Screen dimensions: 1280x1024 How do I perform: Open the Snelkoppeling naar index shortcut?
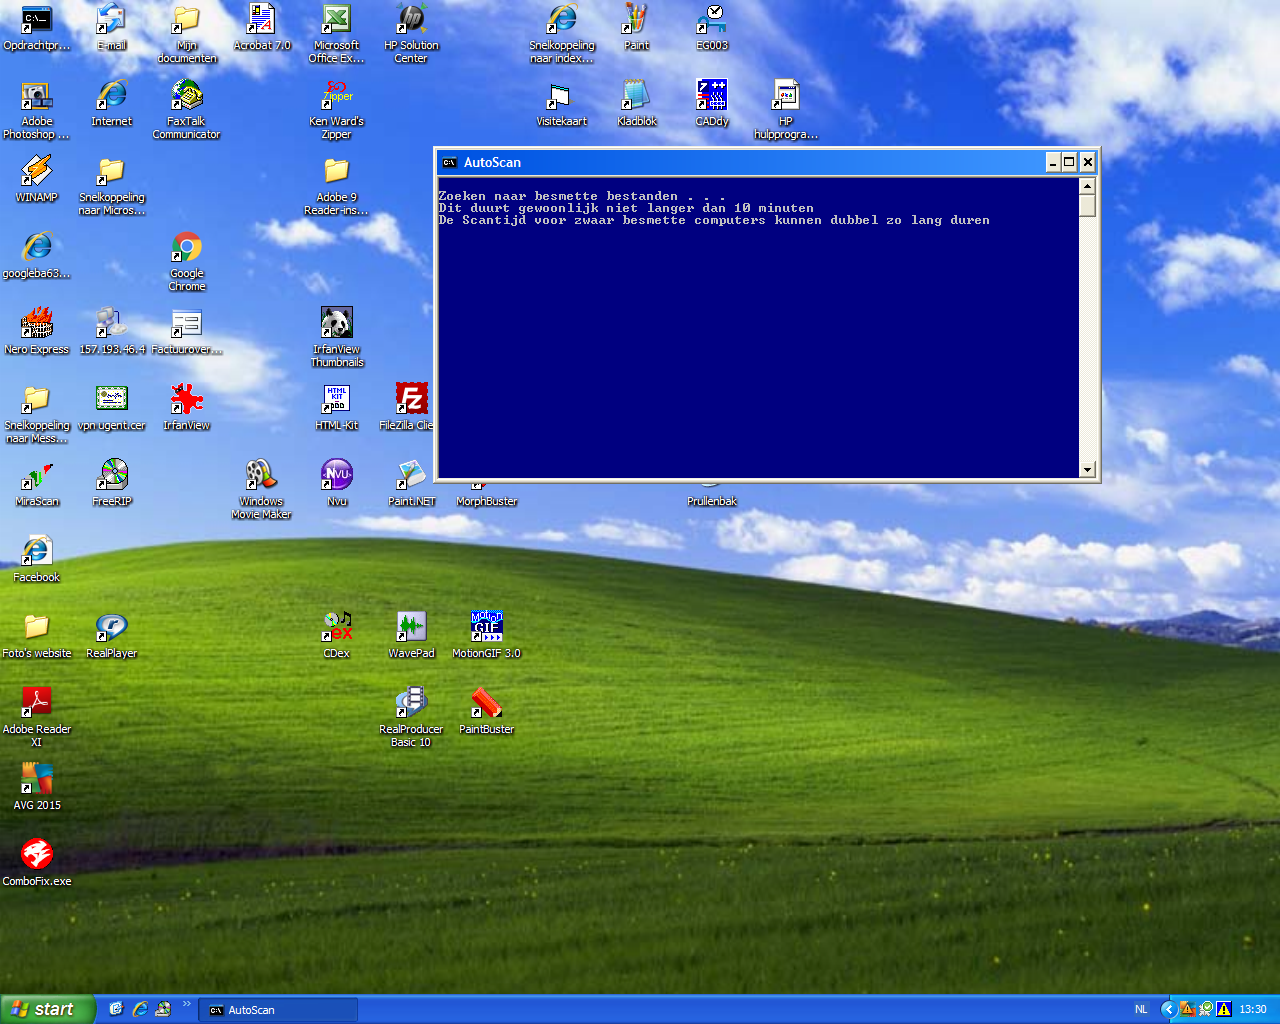[562, 34]
